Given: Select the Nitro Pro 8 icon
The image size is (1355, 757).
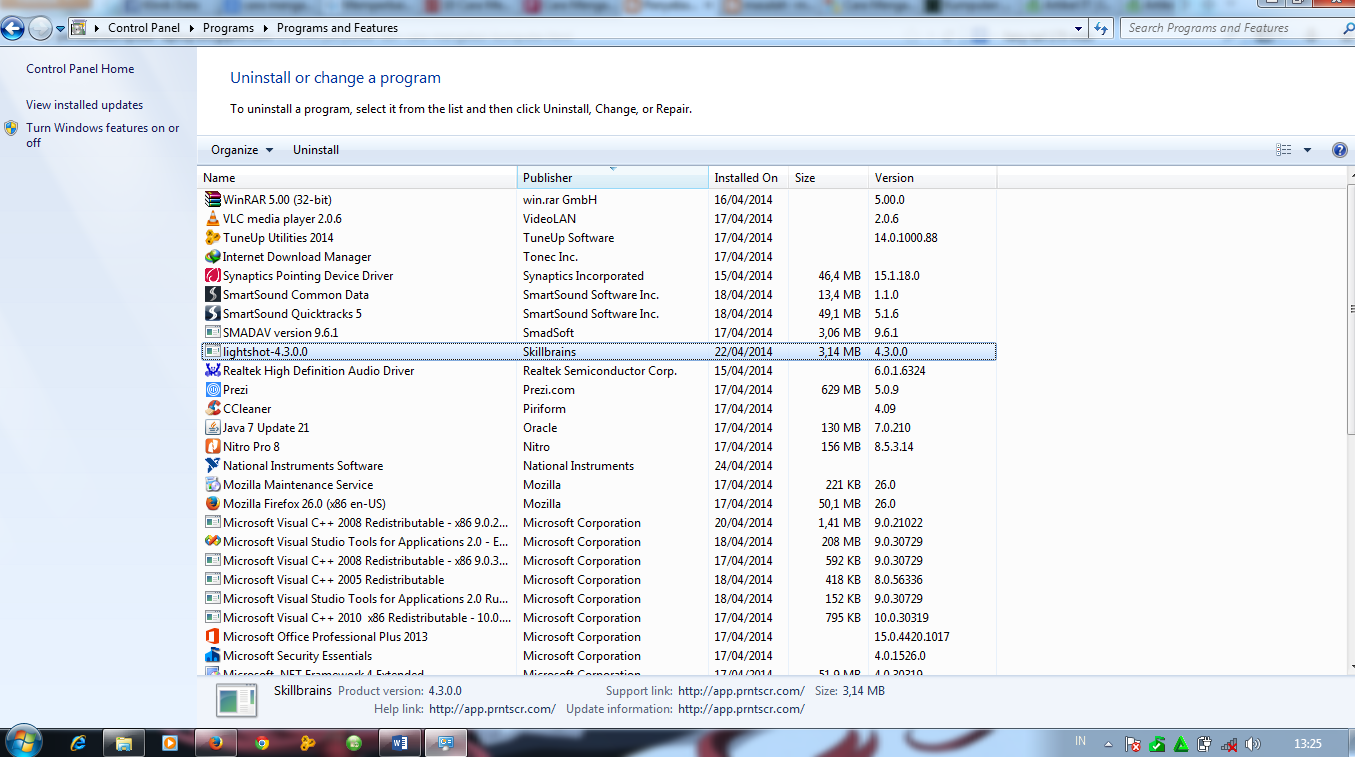Looking at the screenshot, I should pos(212,447).
